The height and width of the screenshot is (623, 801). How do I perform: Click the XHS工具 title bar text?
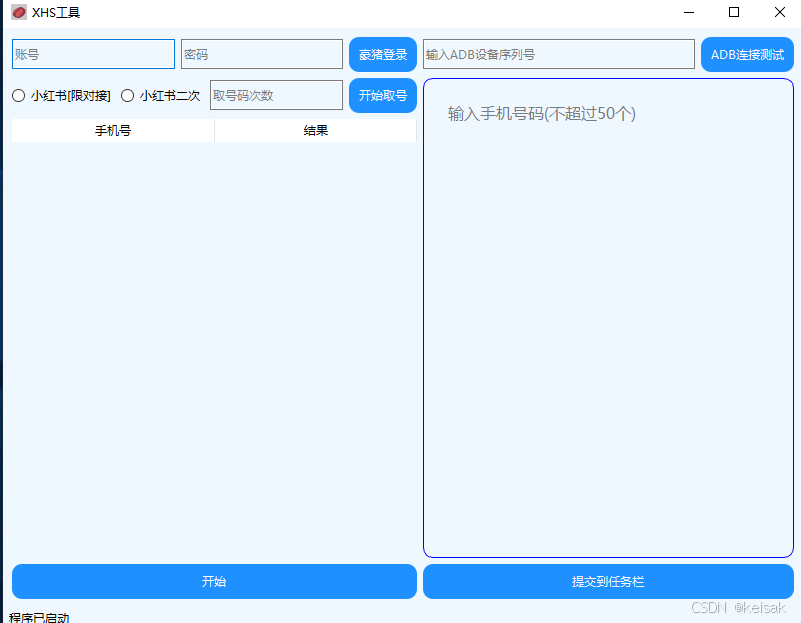pyautogui.click(x=57, y=12)
